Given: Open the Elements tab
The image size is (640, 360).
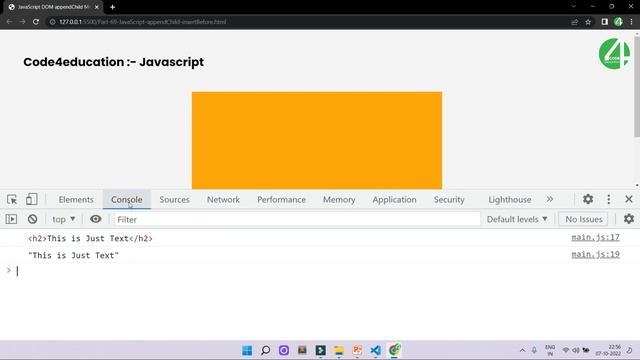Looking at the screenshot, I should pyautogui.click(x=76, y=200).
